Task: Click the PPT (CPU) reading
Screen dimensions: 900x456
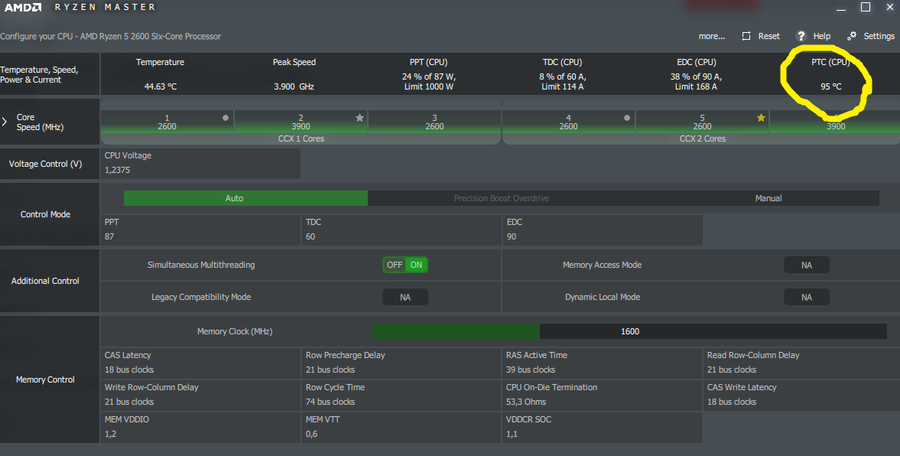Action: tap(428, 82)
